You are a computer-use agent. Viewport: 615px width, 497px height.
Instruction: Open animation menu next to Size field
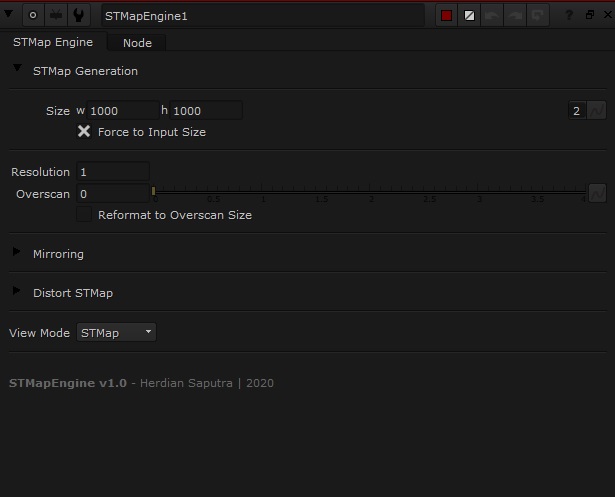[597, 111]
